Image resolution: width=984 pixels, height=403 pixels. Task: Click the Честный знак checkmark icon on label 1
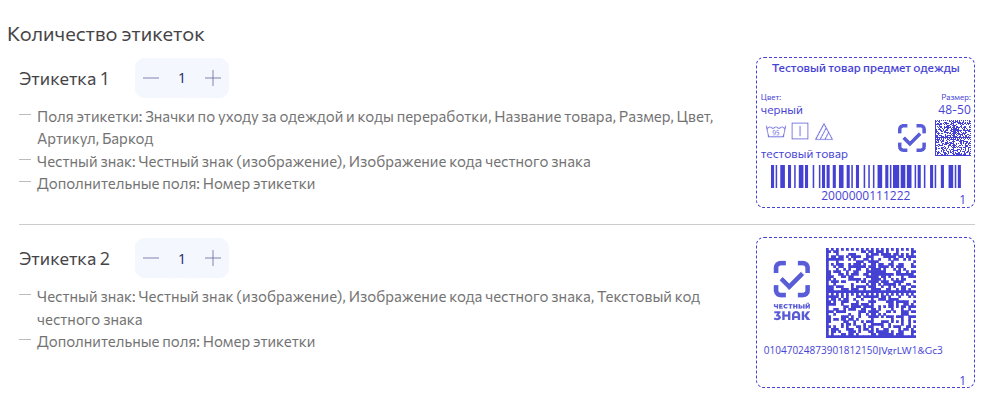(x=911, y=138)
